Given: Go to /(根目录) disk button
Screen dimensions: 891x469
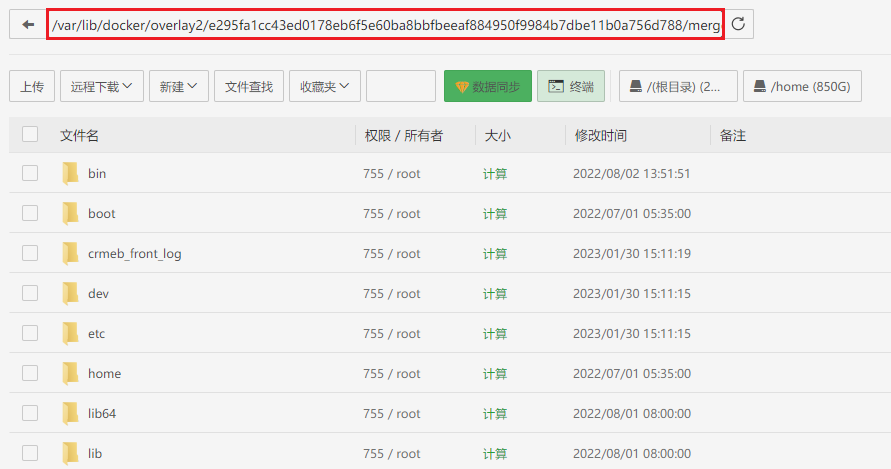Looking at the screenshot, I should pos(678,86).
